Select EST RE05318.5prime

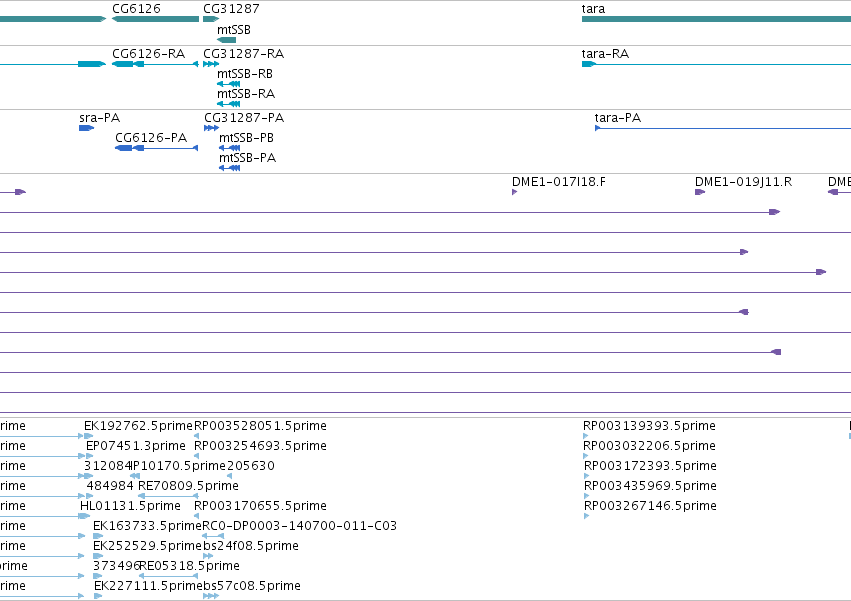point(189,566)
